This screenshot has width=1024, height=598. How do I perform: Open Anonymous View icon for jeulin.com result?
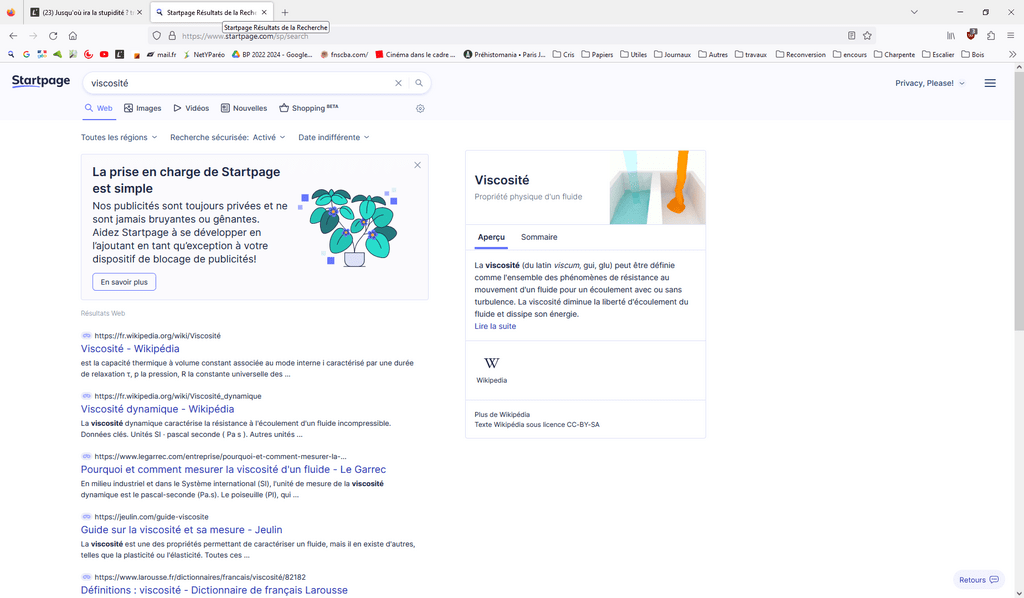86,516
